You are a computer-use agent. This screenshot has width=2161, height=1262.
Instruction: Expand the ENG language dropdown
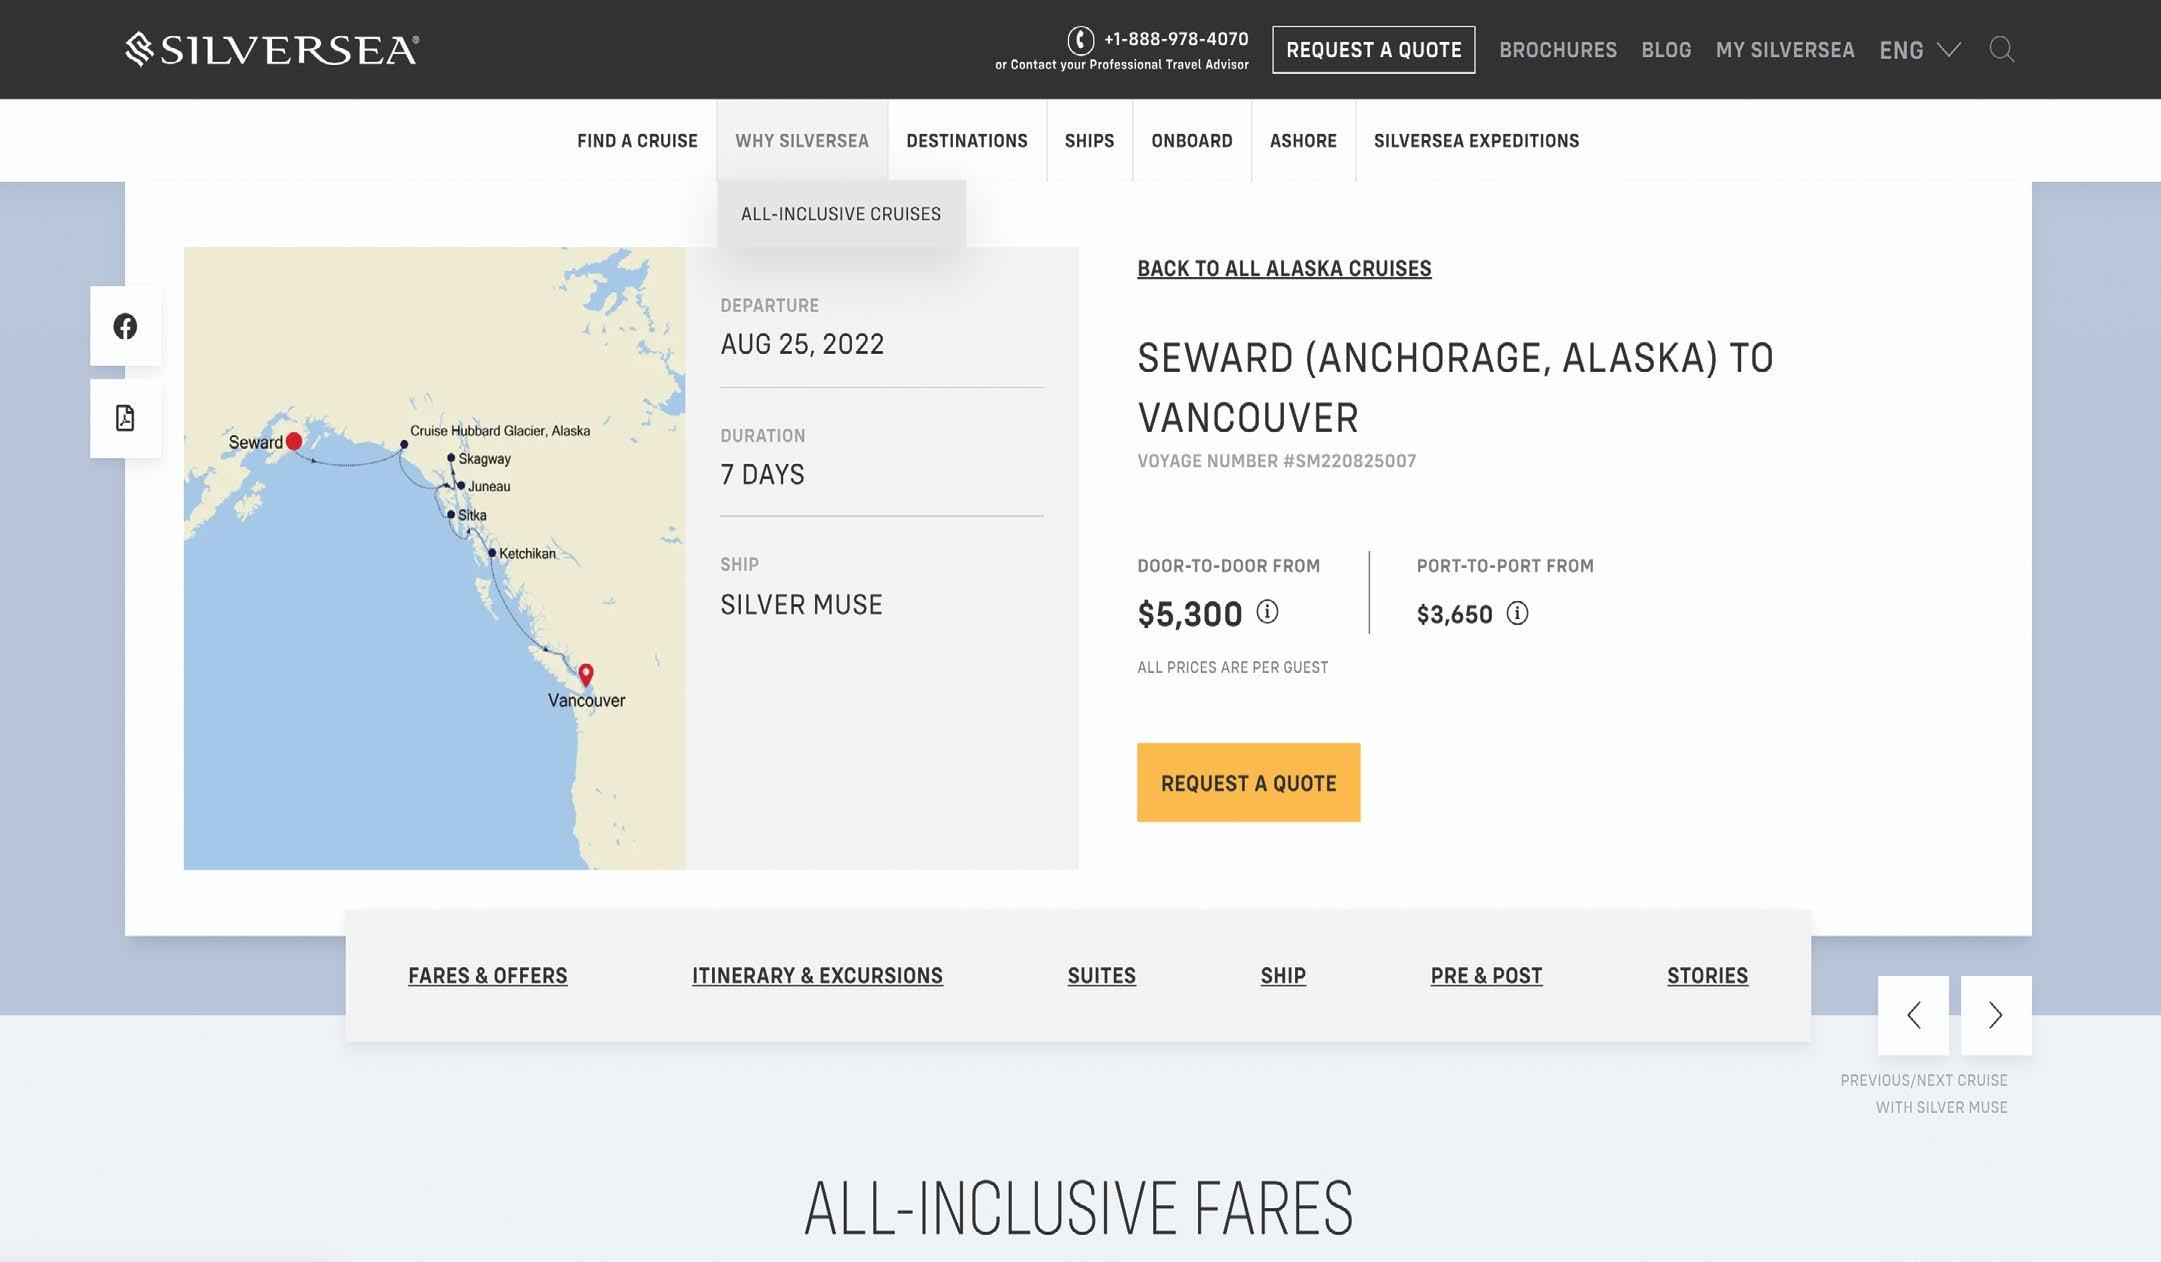coord(1919,50)
